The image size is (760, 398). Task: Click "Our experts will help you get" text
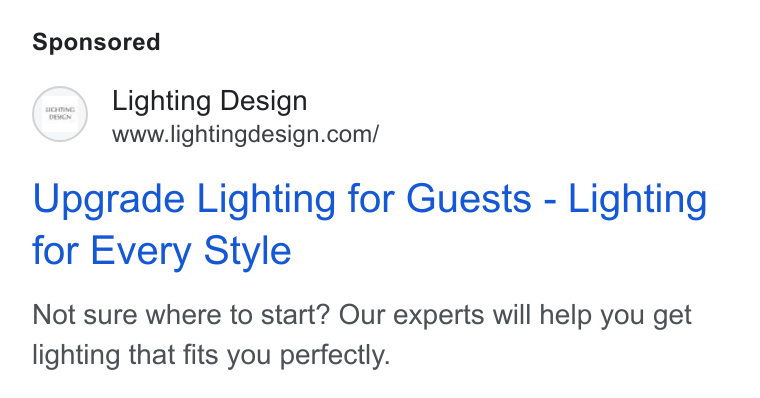click(x=515, y=316)
